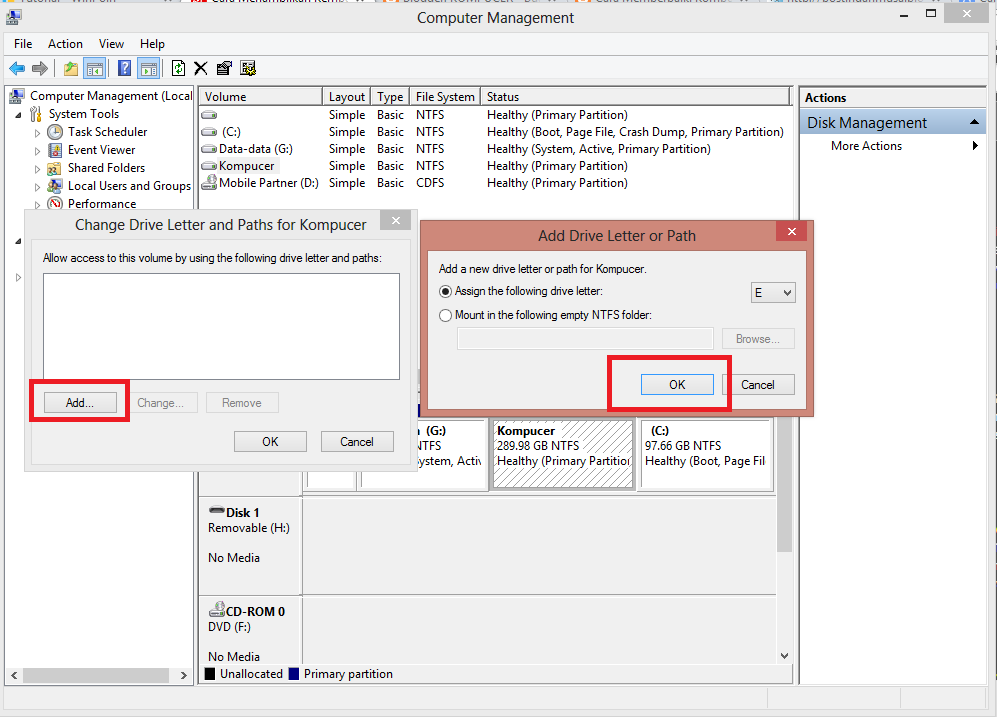Click the Layout column header

[347, 97]
